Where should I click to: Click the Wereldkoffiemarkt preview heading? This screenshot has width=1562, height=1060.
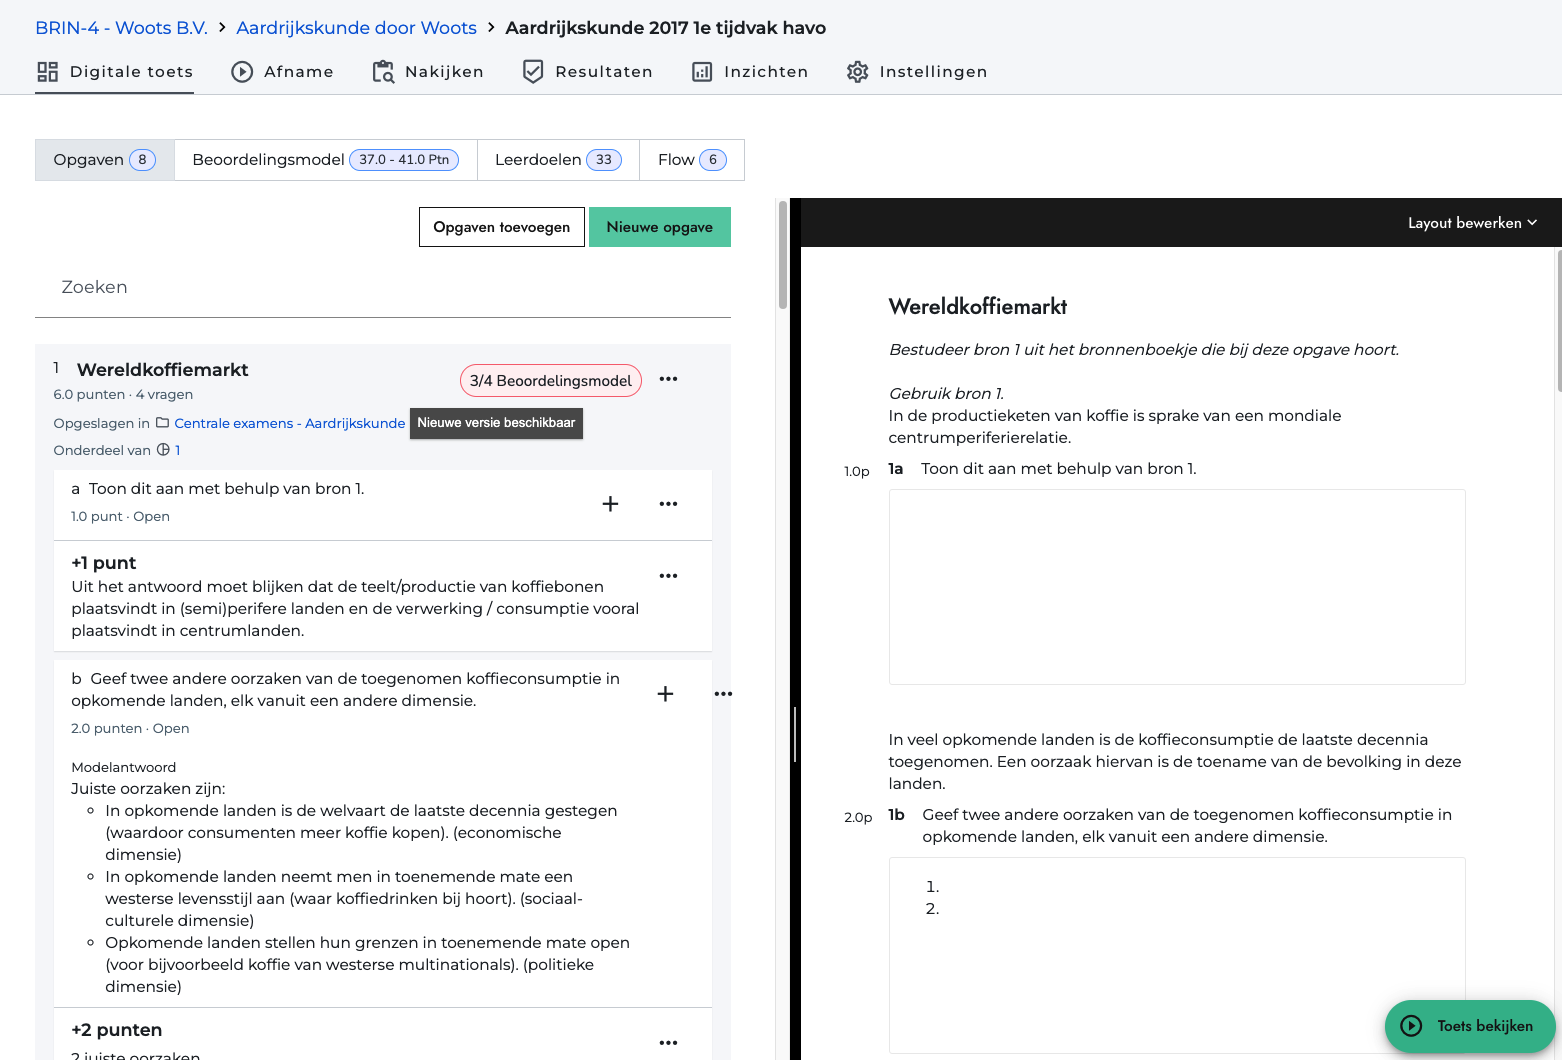point(978,307)
